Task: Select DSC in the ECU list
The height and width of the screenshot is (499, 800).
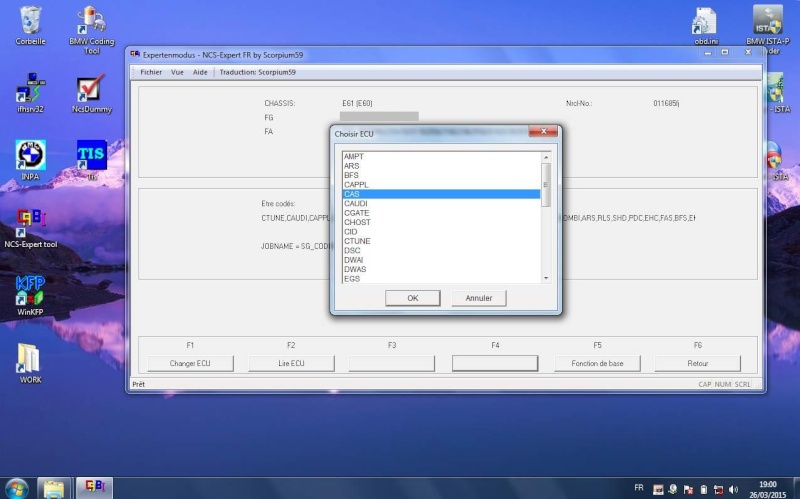Action: 441,251
